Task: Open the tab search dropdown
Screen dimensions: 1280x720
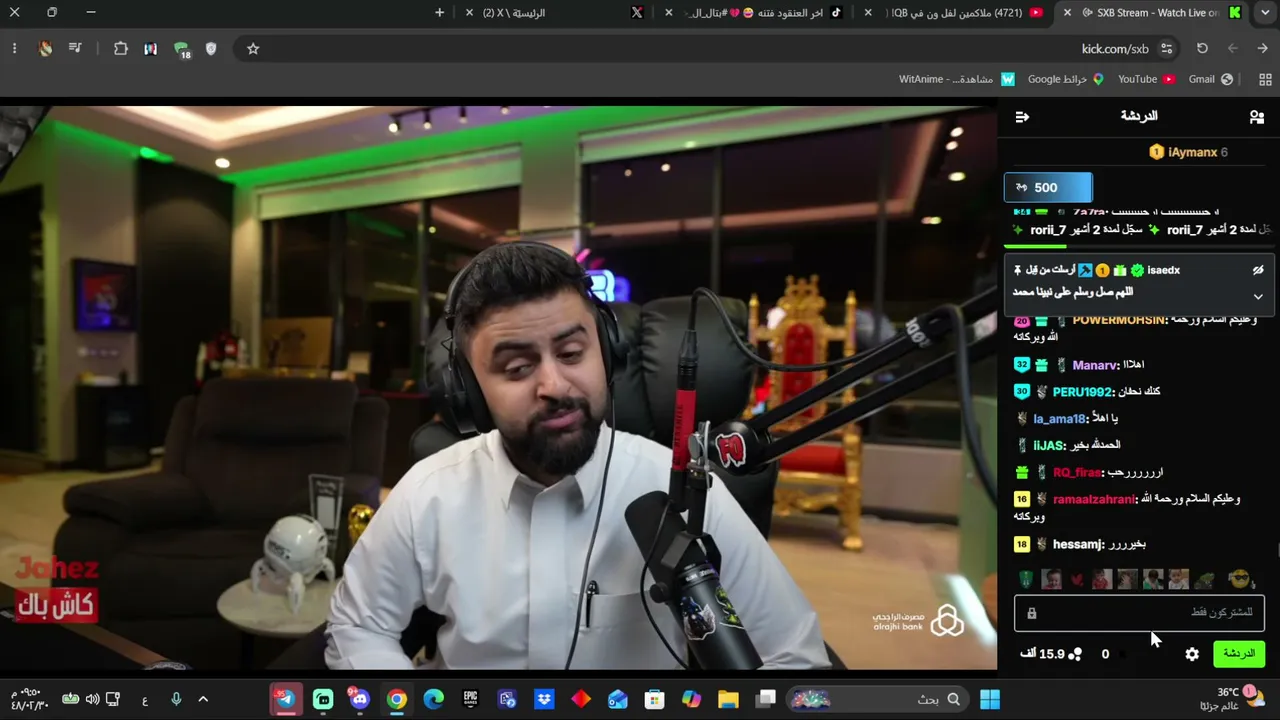Action: 1265,13
